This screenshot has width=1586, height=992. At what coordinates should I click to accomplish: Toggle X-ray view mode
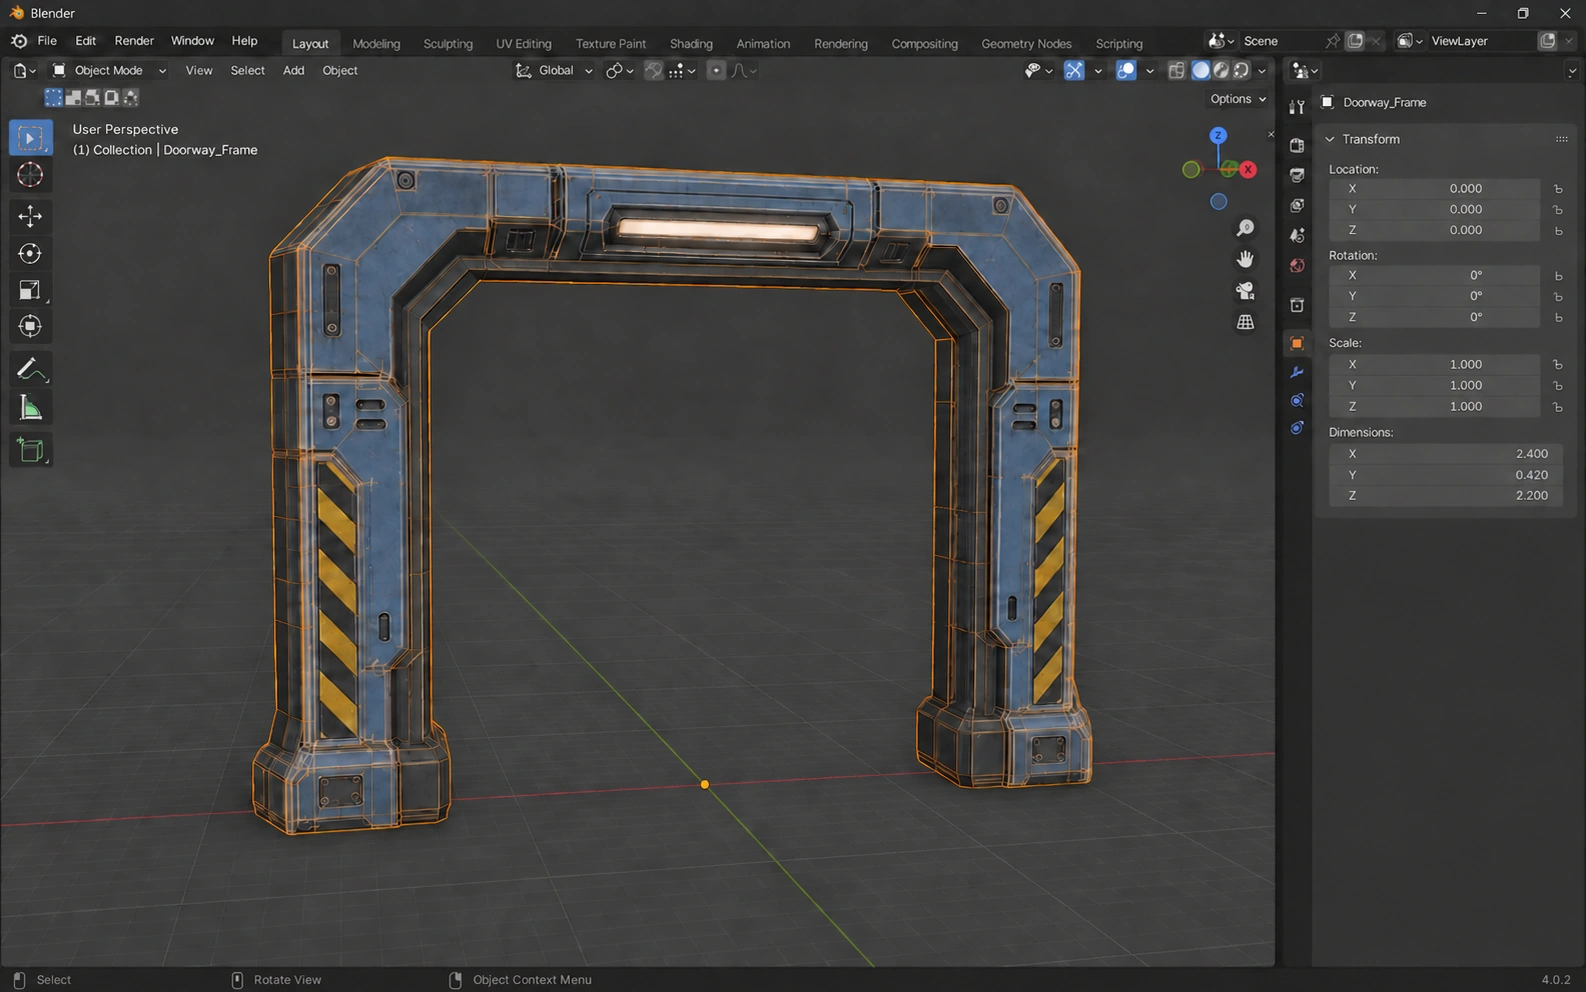tap(1177, 71)
